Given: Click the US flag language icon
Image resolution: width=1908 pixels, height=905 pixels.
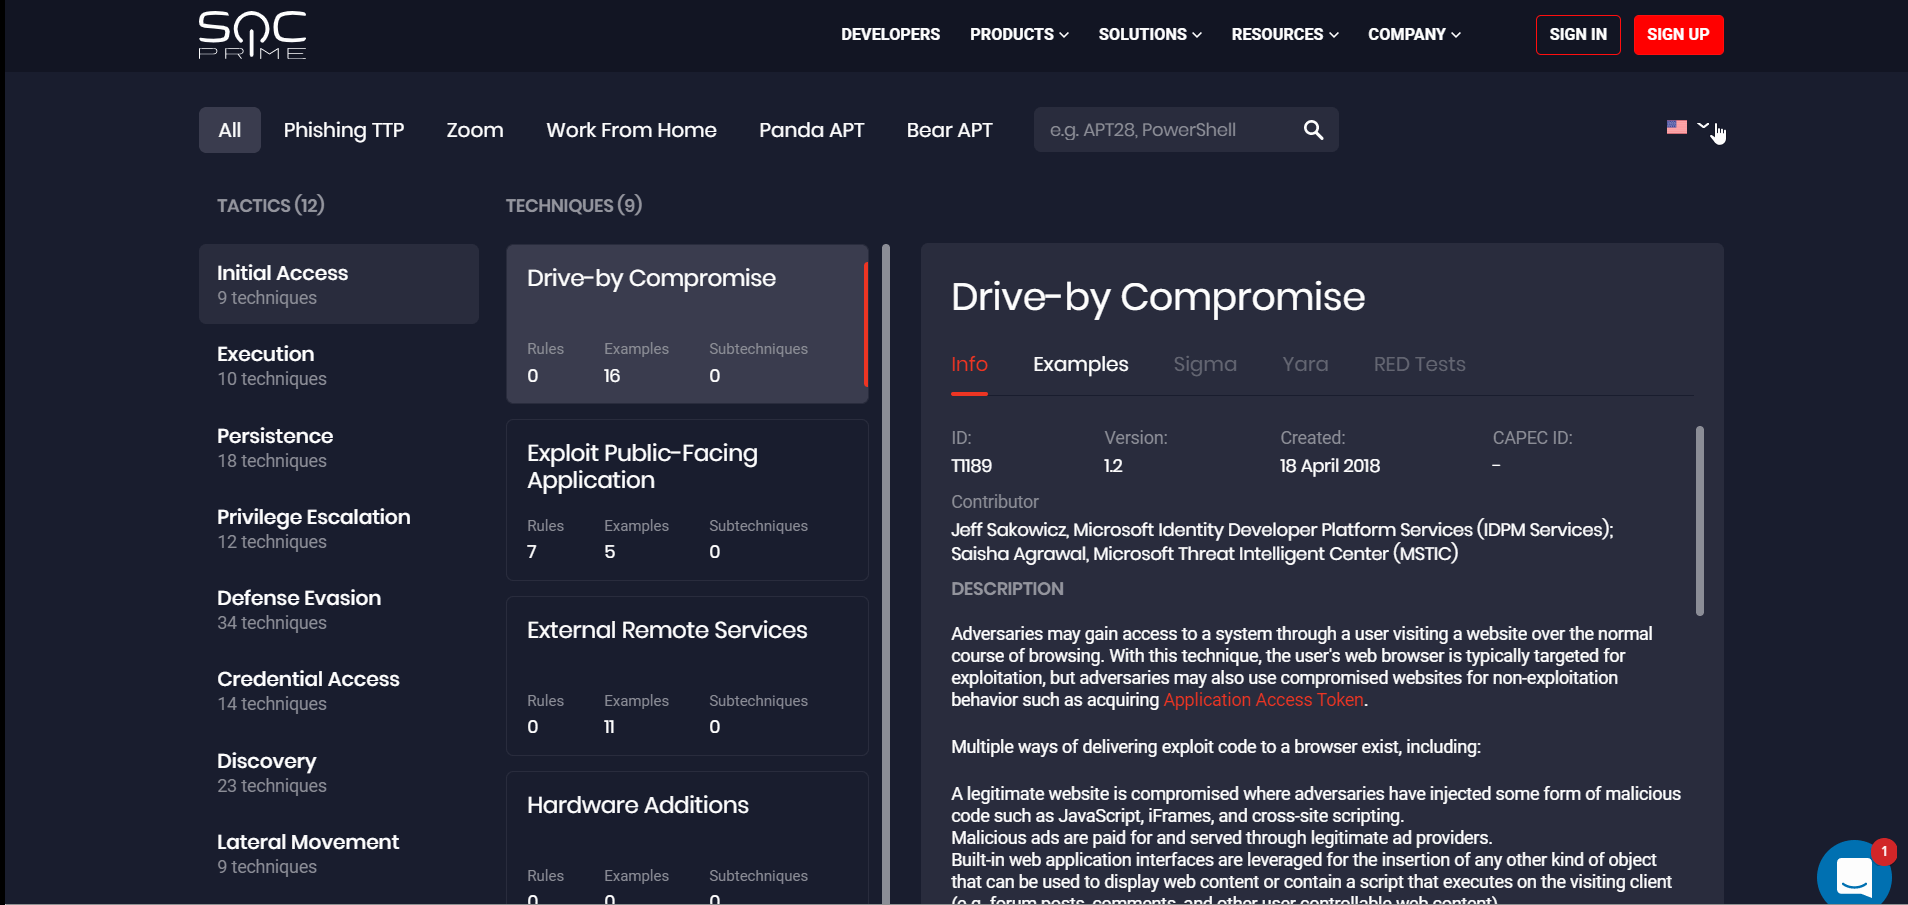Looking at the screenshot, I should [1676, 127].
